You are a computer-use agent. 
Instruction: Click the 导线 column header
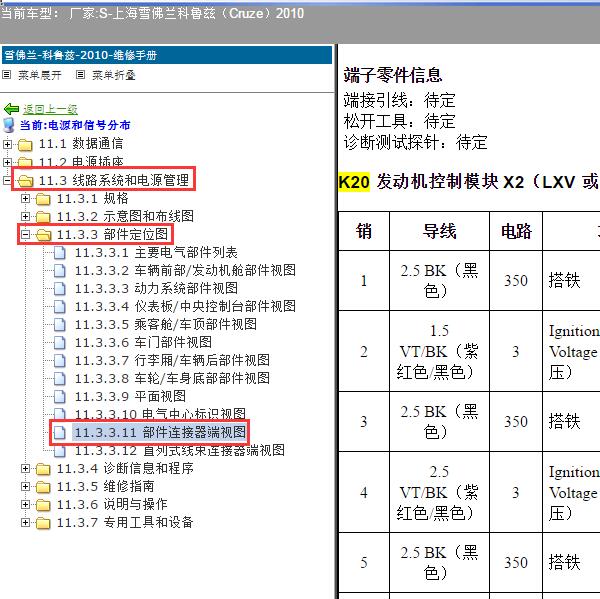tap(439, 231)
